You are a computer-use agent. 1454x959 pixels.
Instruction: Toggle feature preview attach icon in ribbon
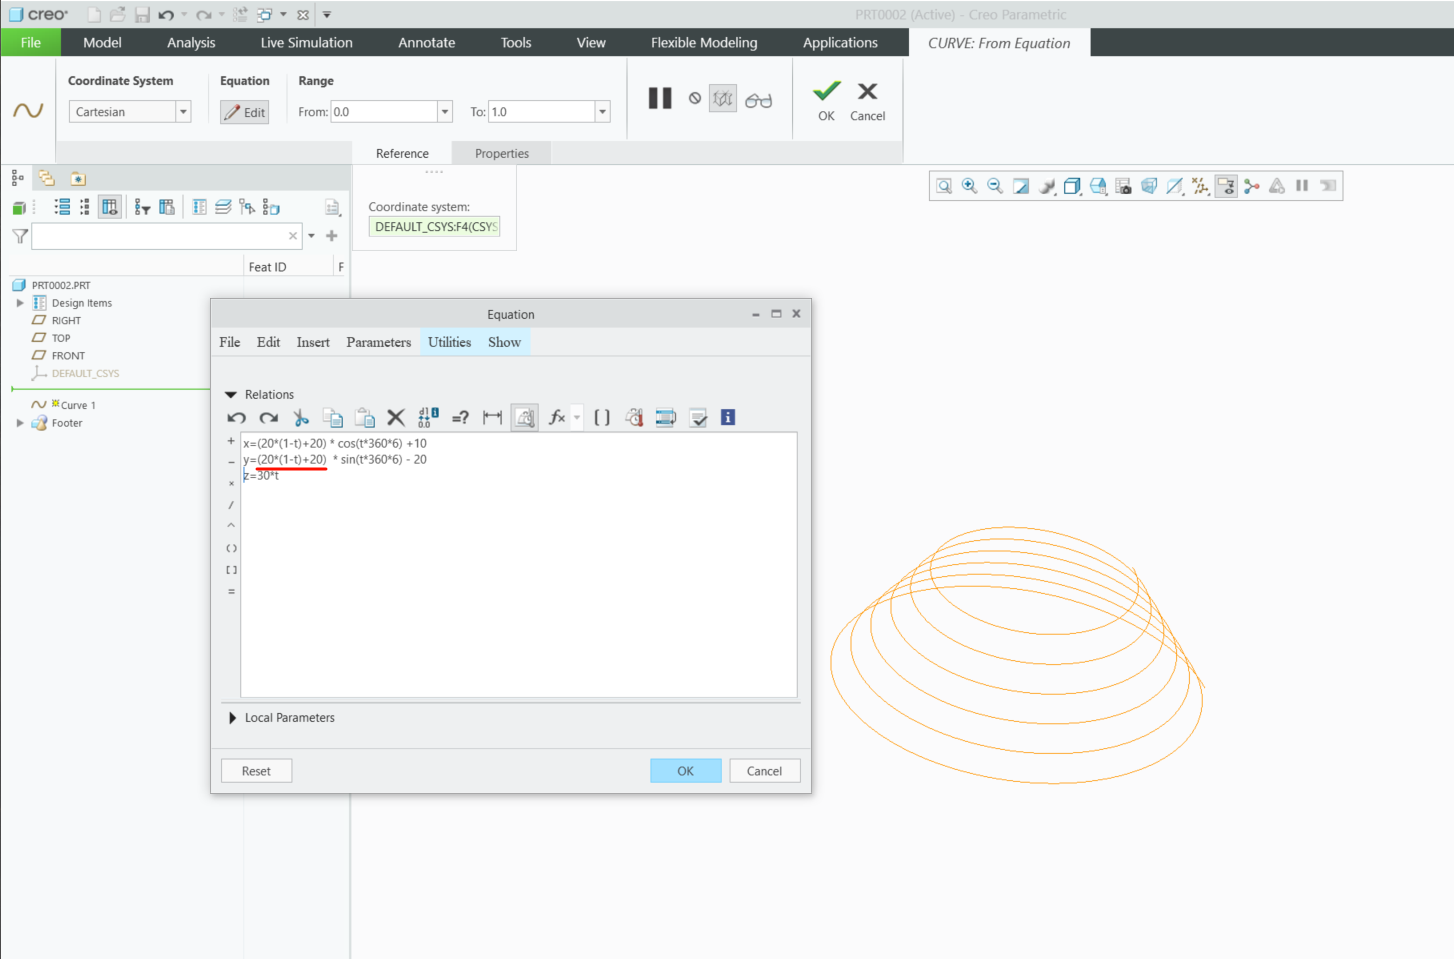coord(723,98)
